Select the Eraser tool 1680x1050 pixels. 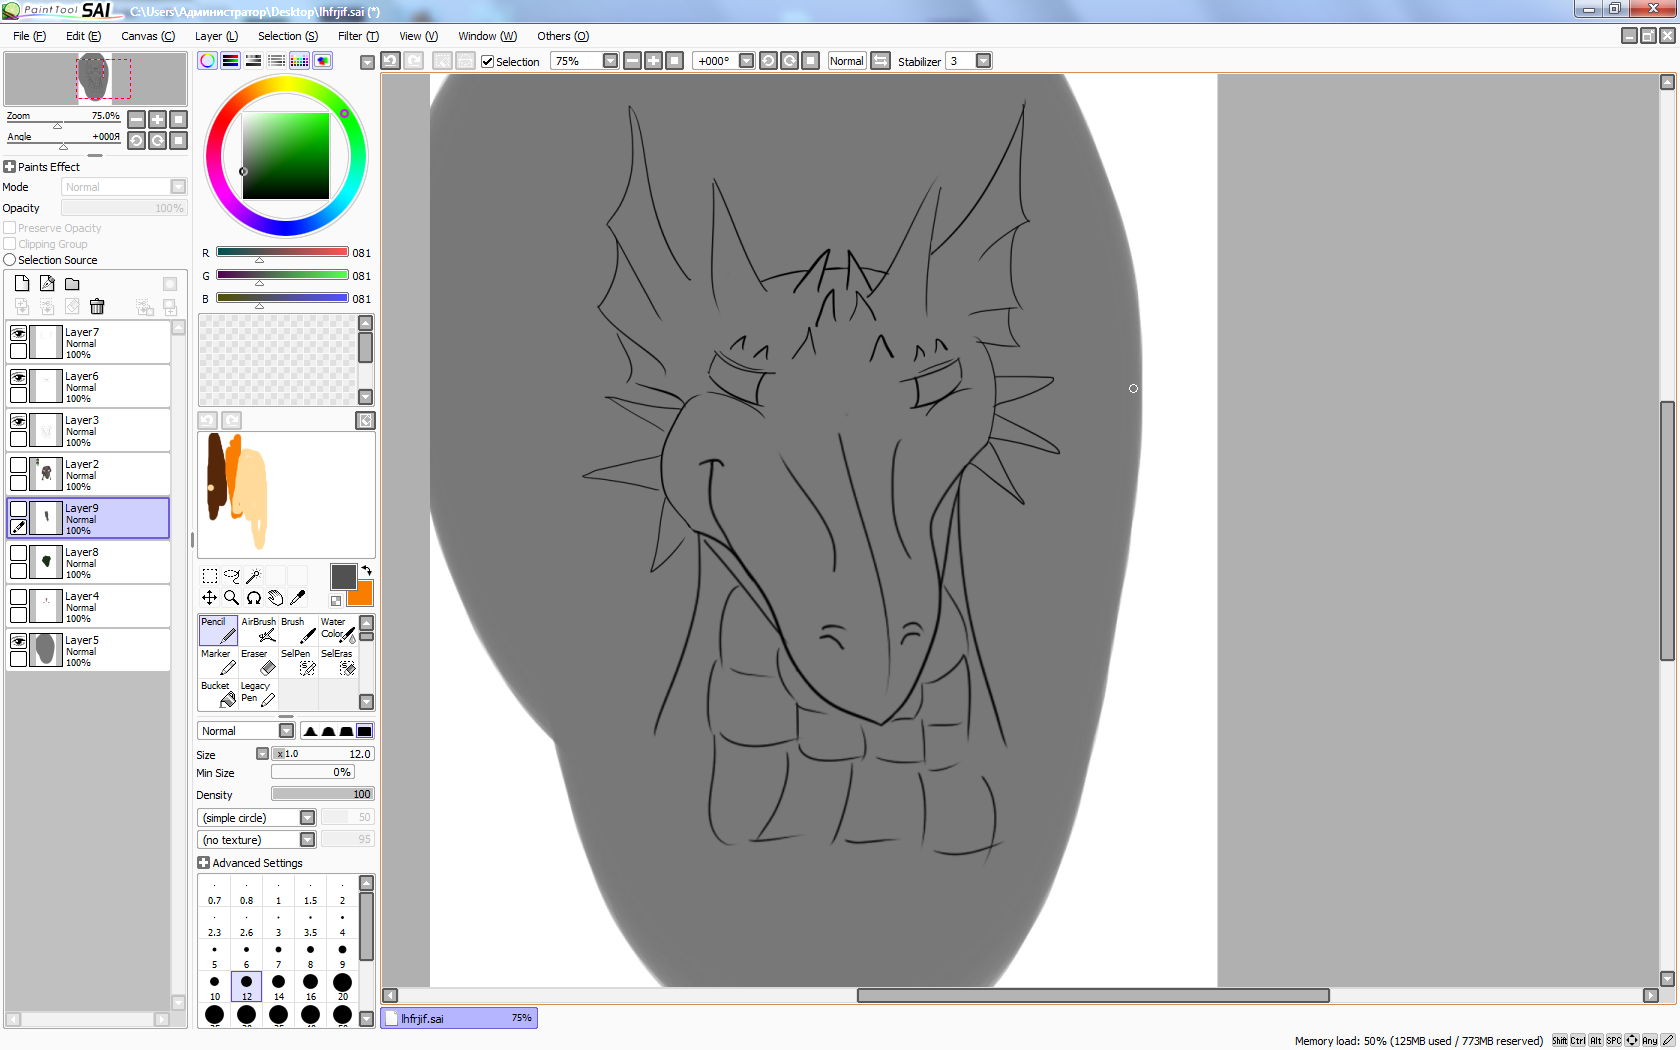click(x=258, y=662)
